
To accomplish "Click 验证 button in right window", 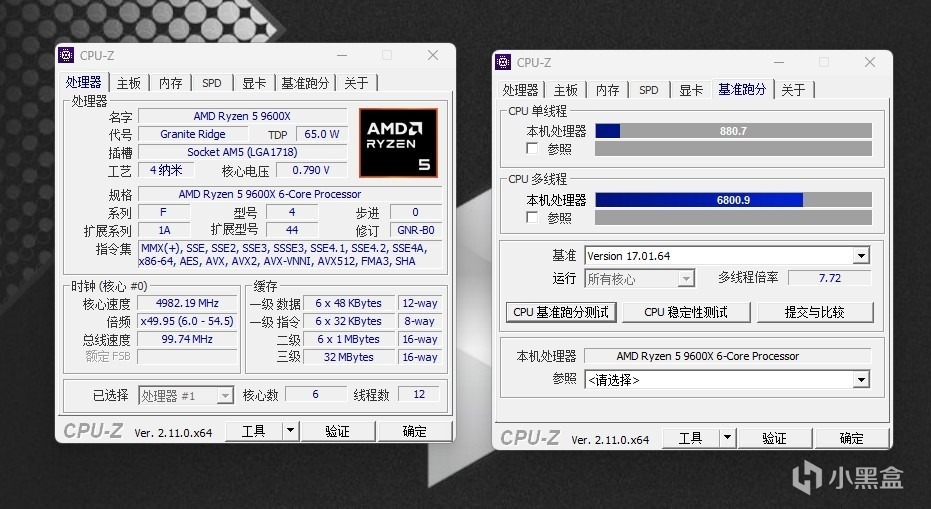I will (x=774, y=438).
